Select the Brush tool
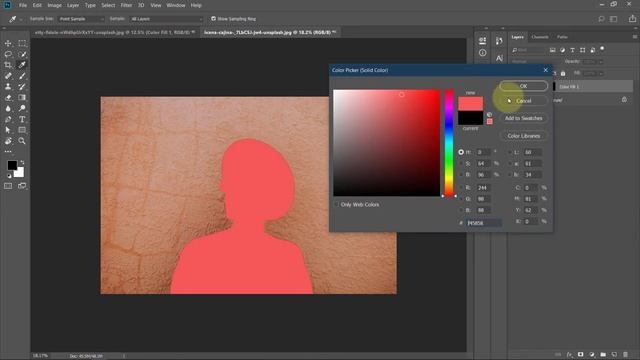Viewport: 640px width, 360px height. [22, 76]
